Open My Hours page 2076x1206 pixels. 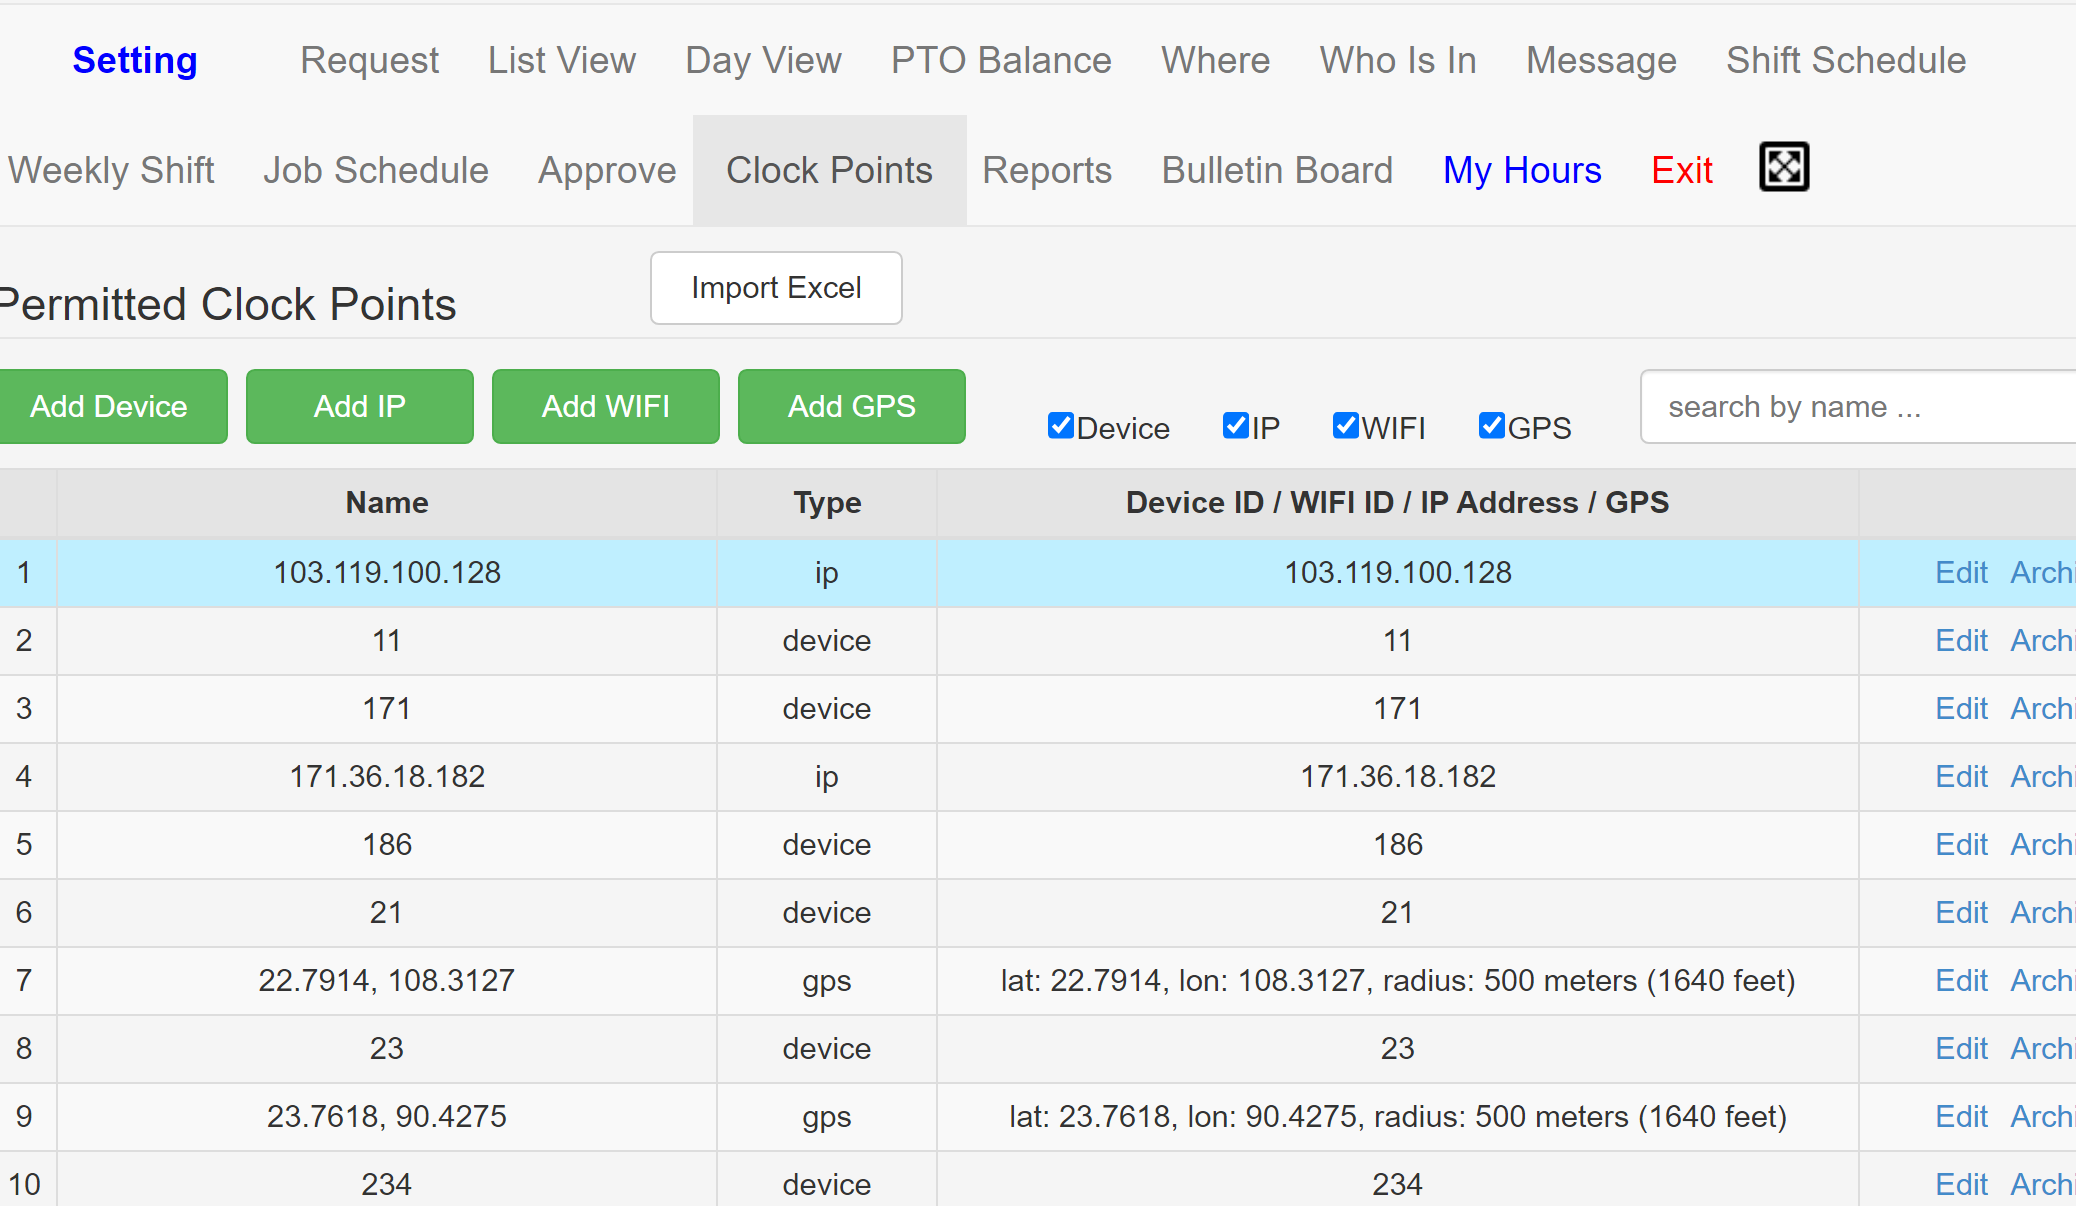point(1521,170)
